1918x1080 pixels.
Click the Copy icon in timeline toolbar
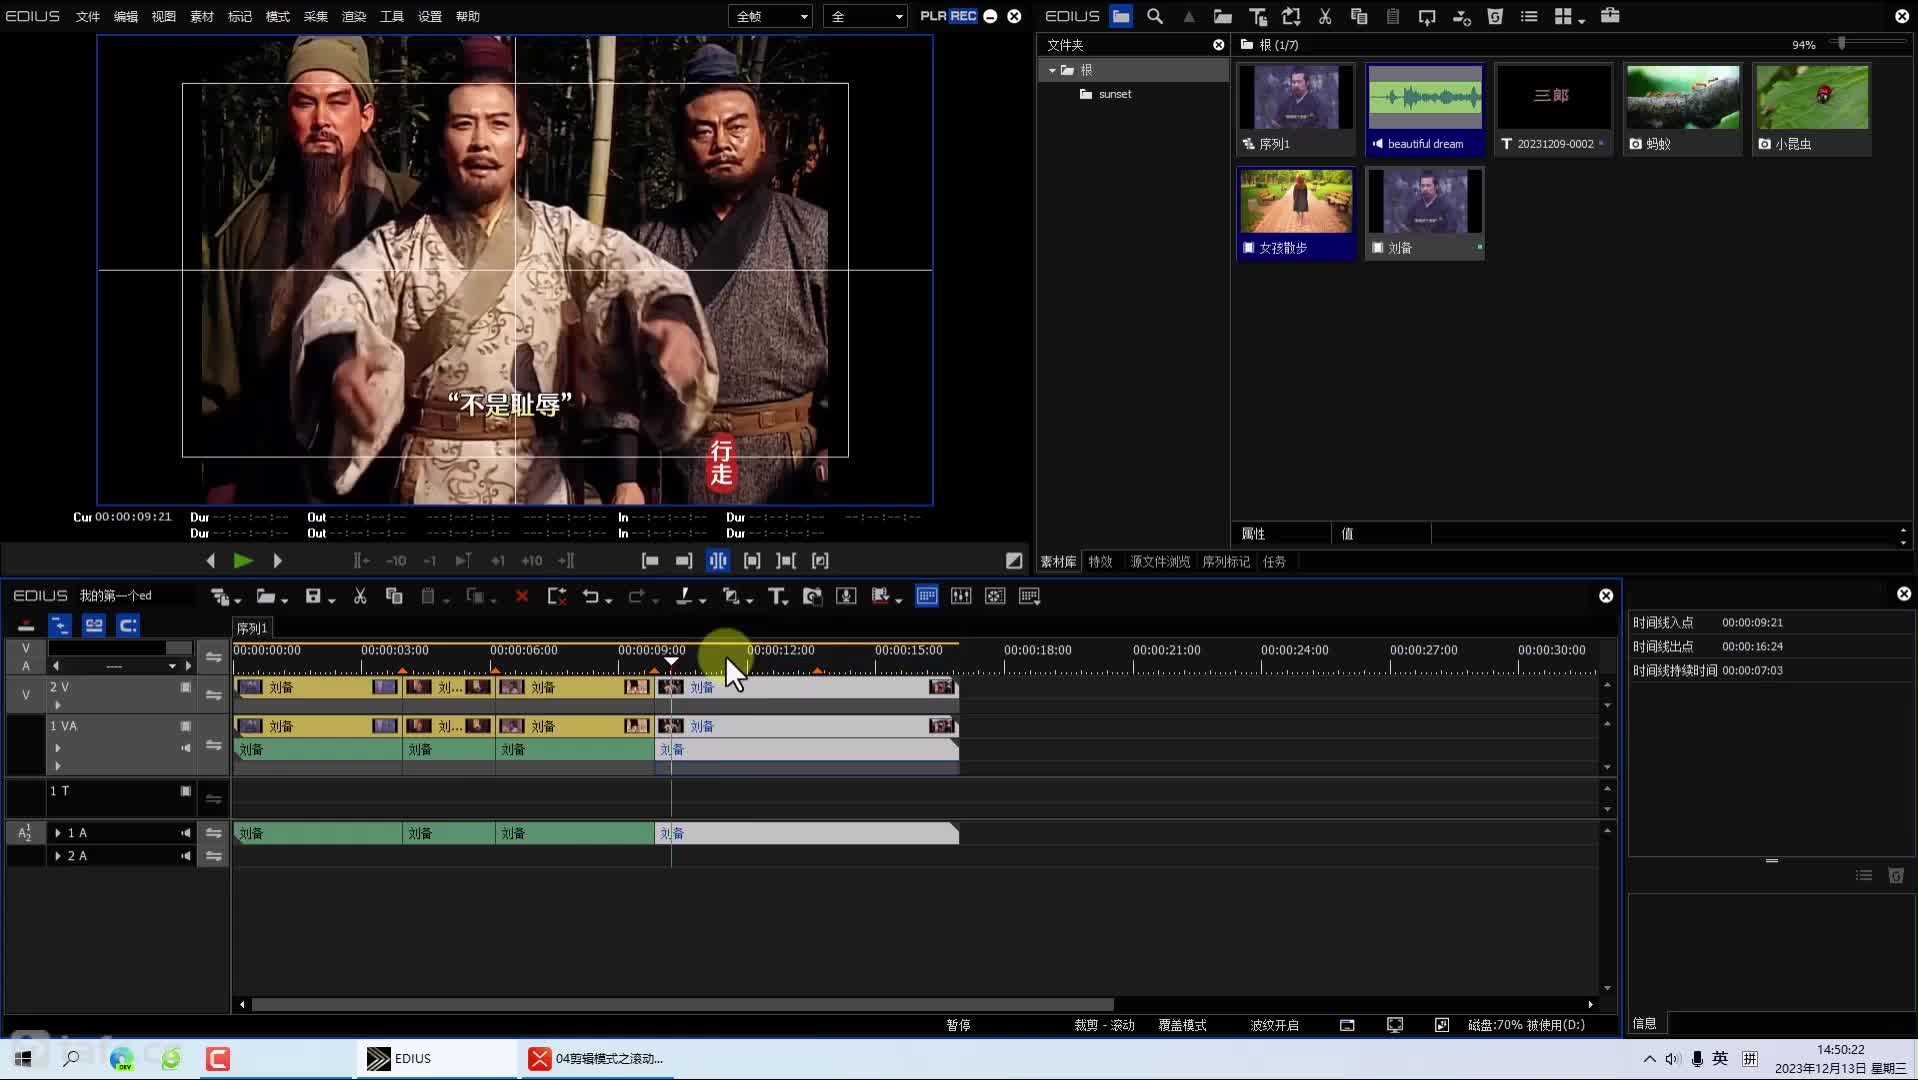(394, 596)
